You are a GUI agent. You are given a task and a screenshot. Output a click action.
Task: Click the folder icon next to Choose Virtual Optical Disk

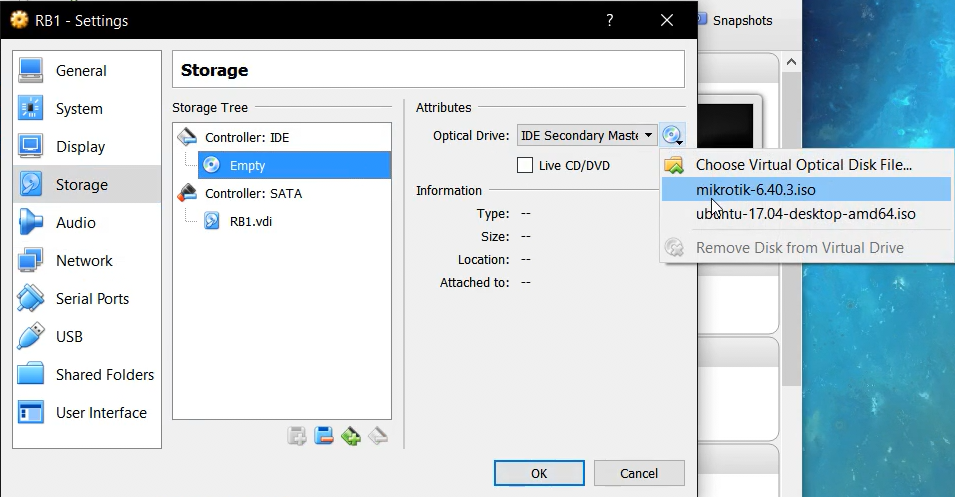(x=674, y=164)
